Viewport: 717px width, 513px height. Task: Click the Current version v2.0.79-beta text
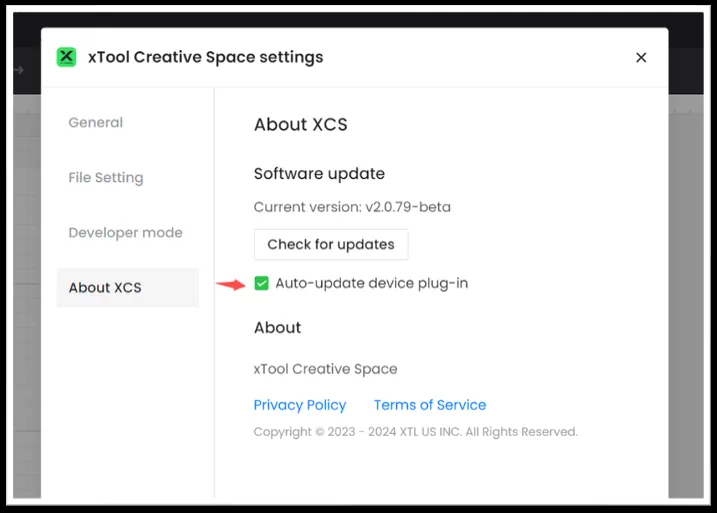coord(352,207)
